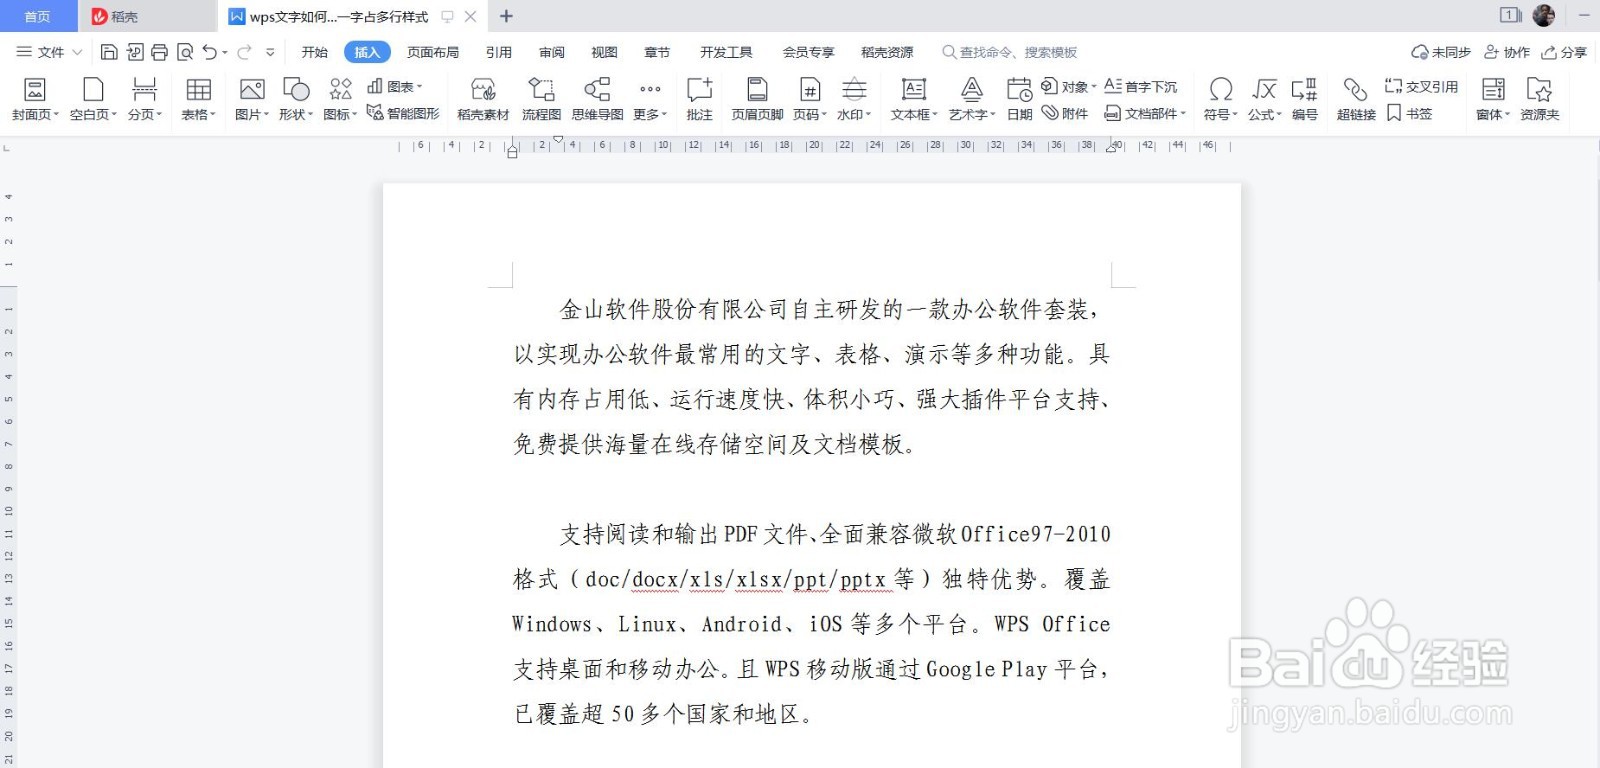Click the watermark (水印) icon
1600x768 pixels.
[x=854, y=90]
